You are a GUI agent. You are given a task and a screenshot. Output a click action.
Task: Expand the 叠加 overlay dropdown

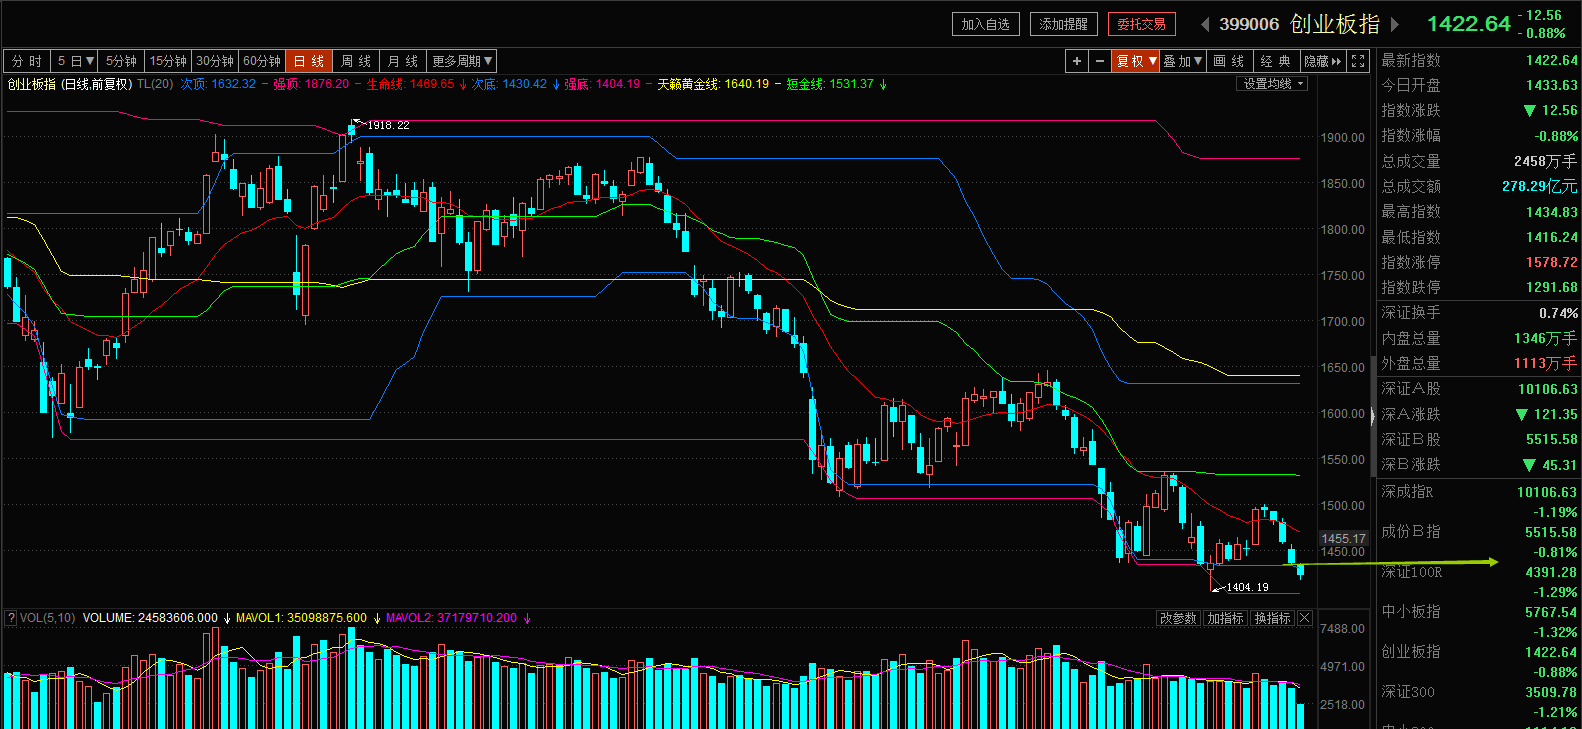click(x=1182, y=61)
